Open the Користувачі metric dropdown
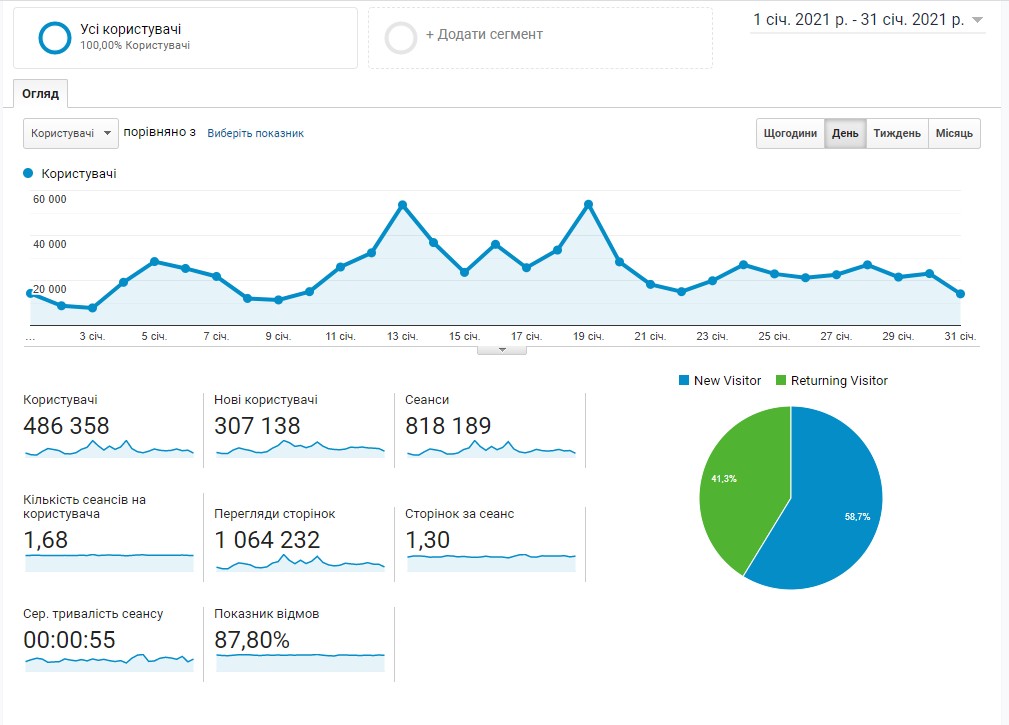1009x725 pixels. (x=70, y=133)
